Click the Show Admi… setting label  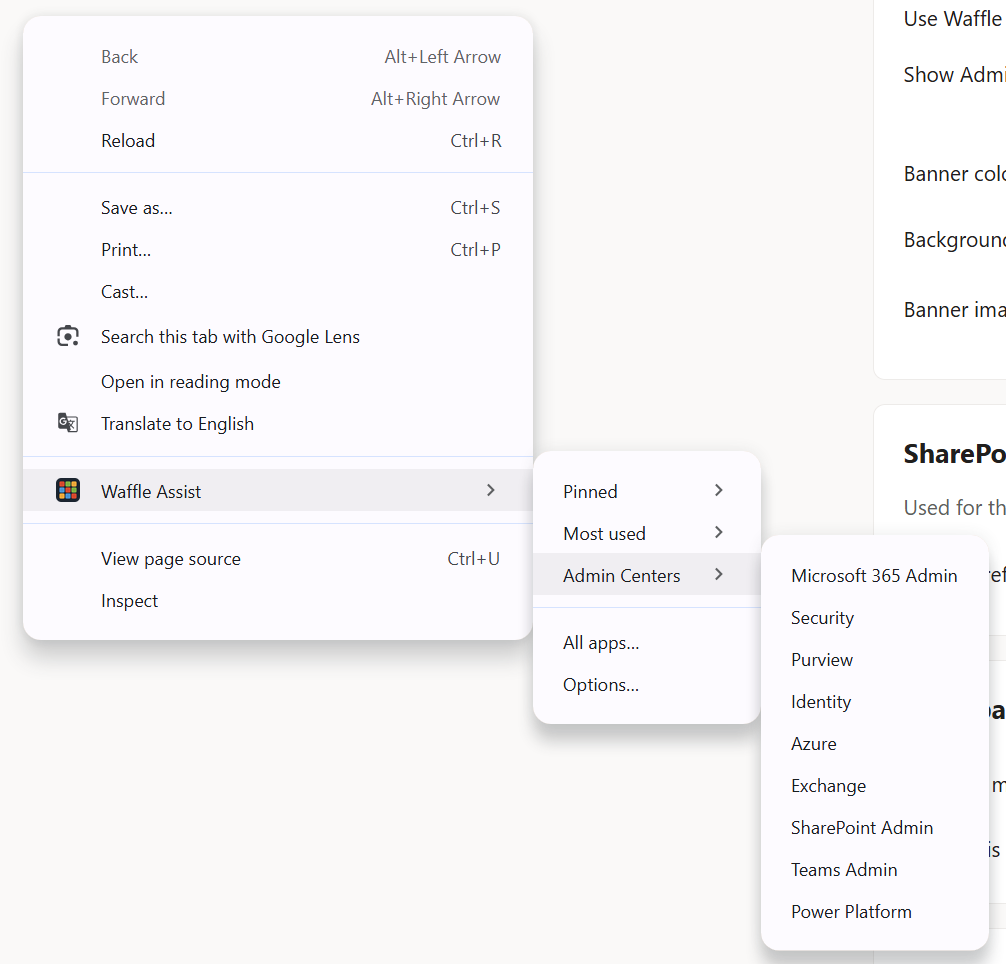tap(954, 74)
